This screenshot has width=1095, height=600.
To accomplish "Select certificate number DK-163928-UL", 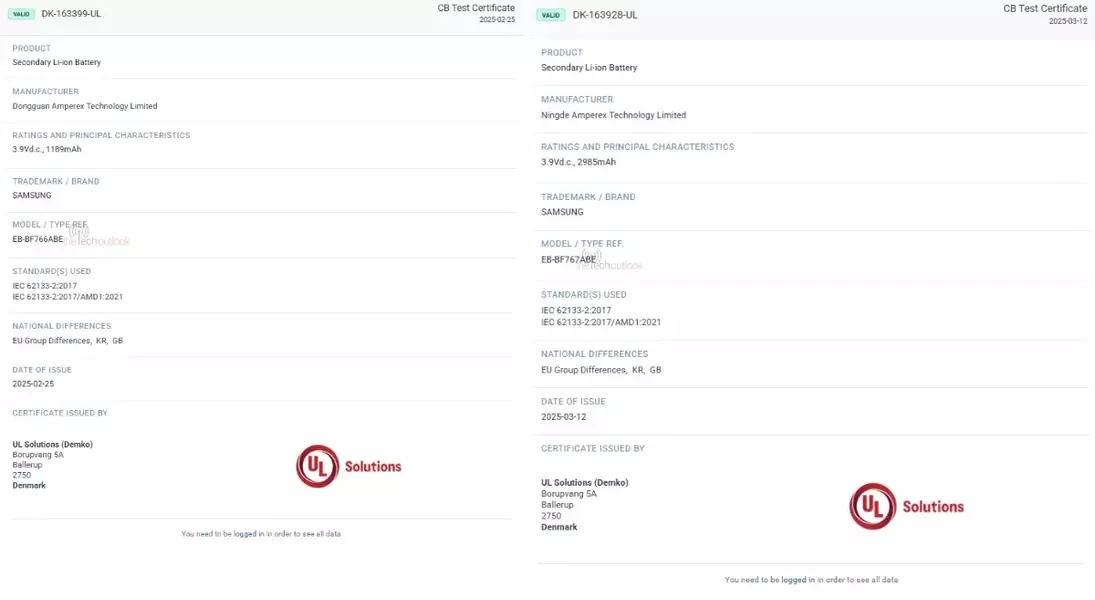I will pyautogui.click(x=605, y=15).
